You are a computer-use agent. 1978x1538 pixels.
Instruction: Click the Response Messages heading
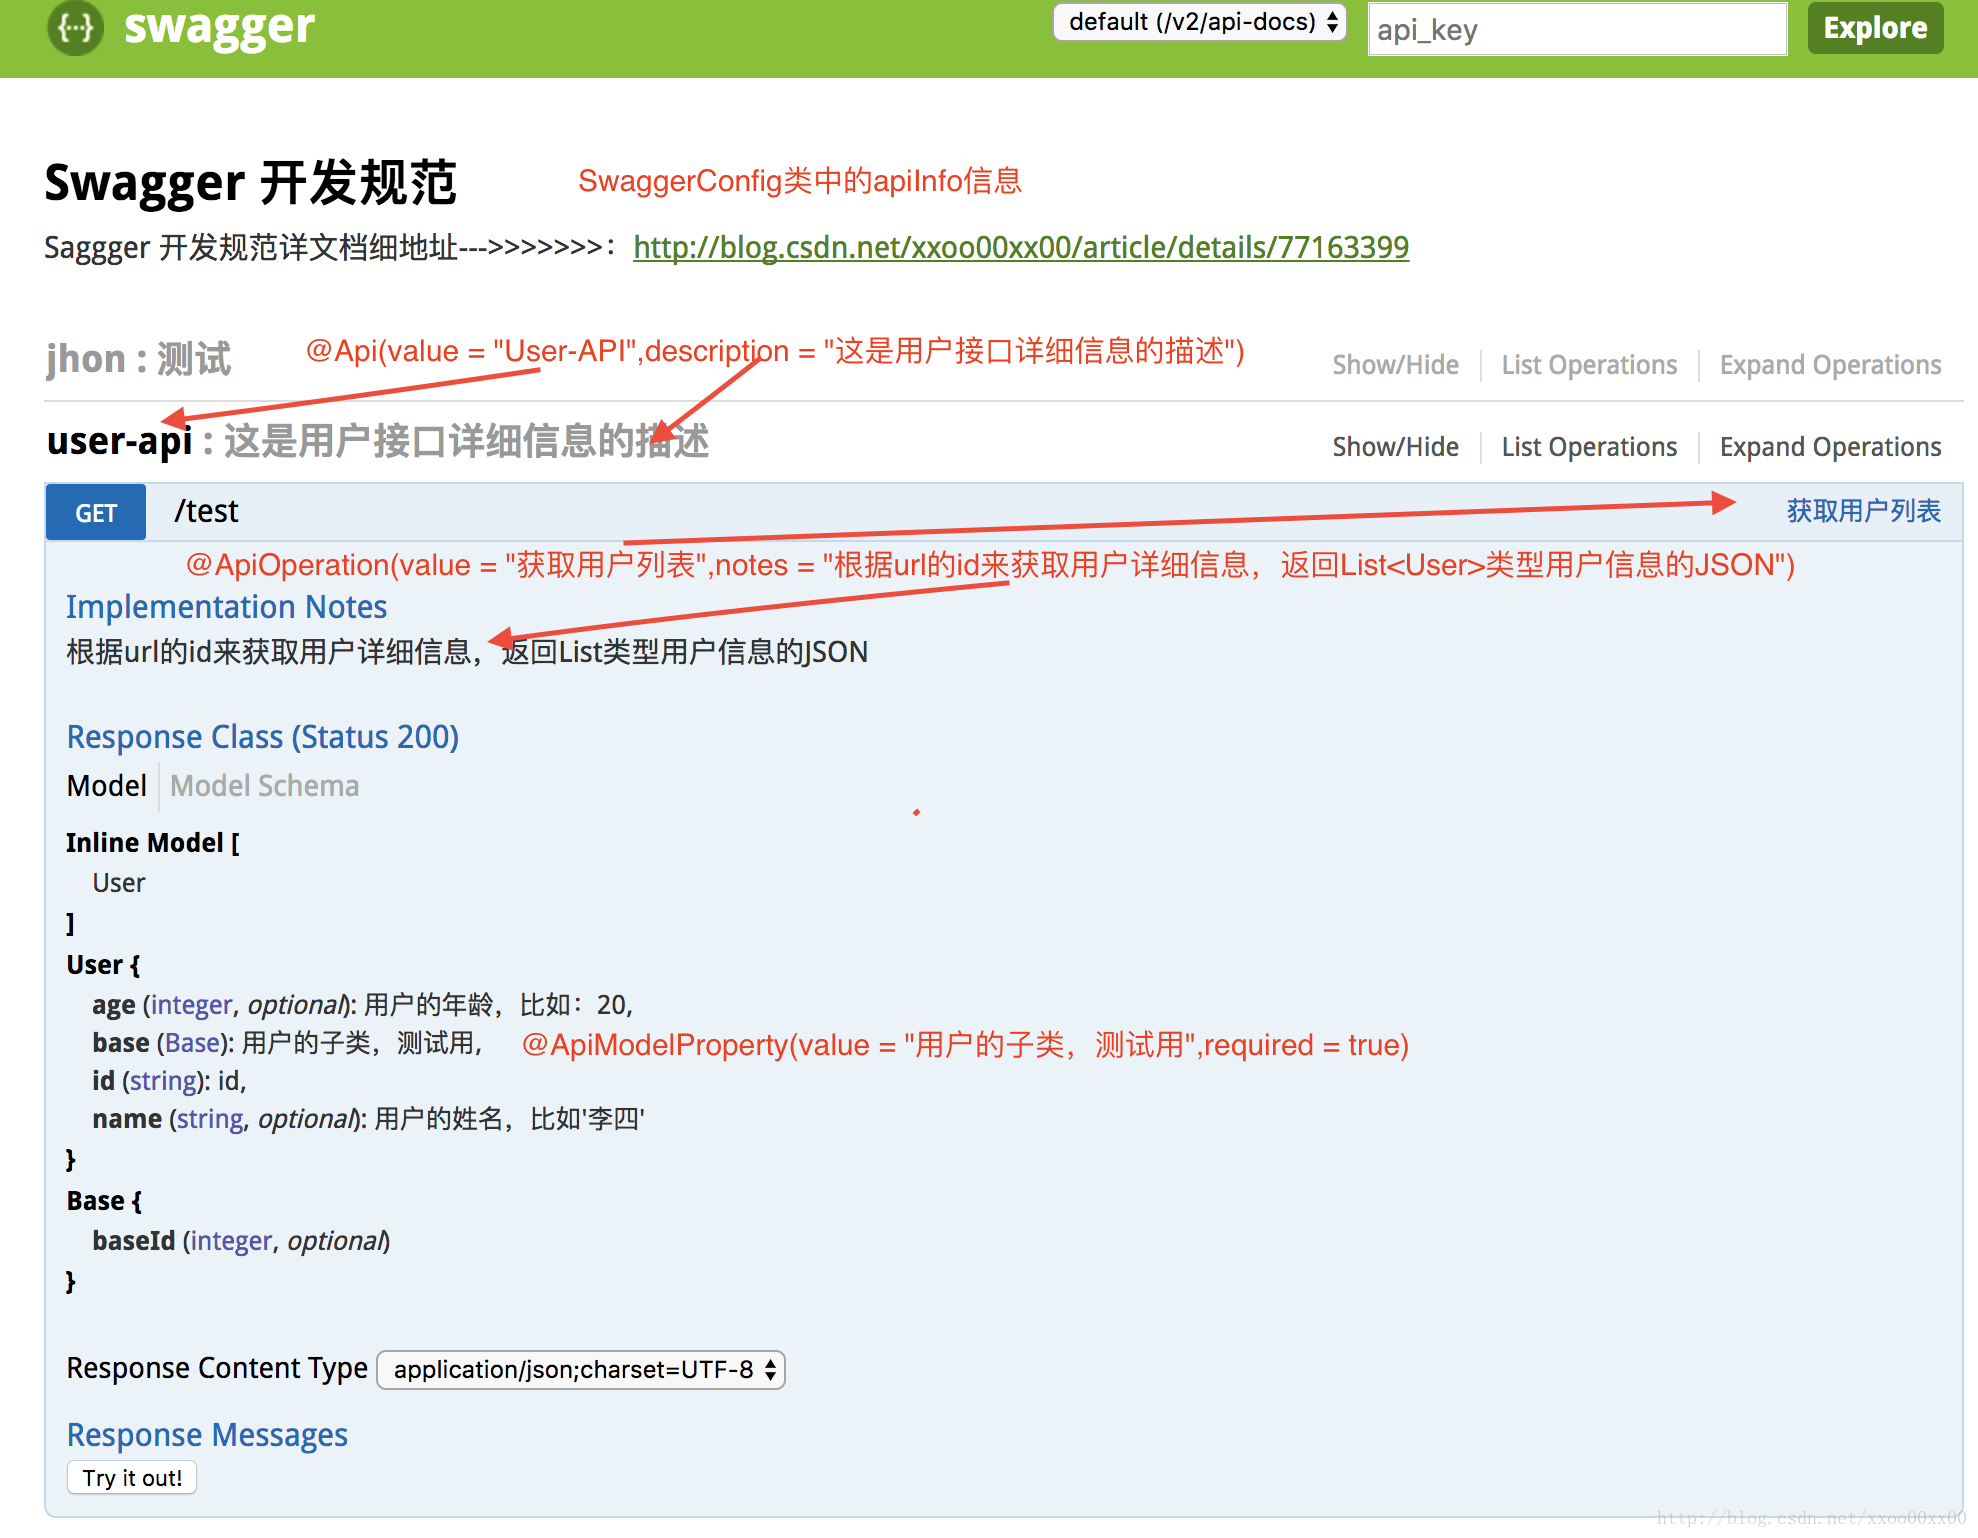[207, 1435]
